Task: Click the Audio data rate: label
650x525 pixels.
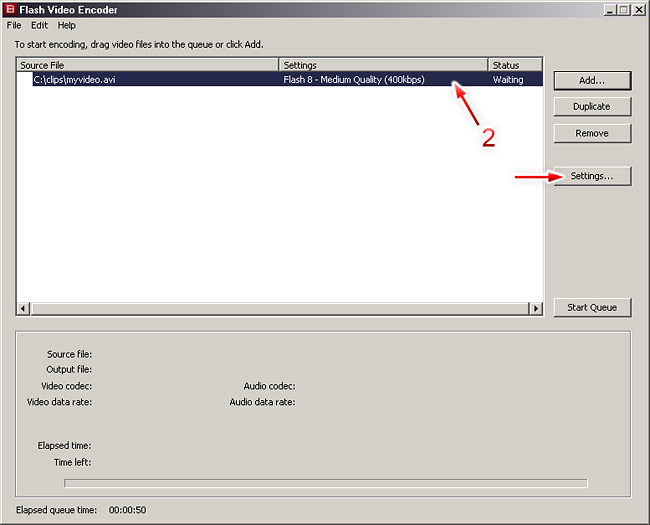Action: point(262,402)
